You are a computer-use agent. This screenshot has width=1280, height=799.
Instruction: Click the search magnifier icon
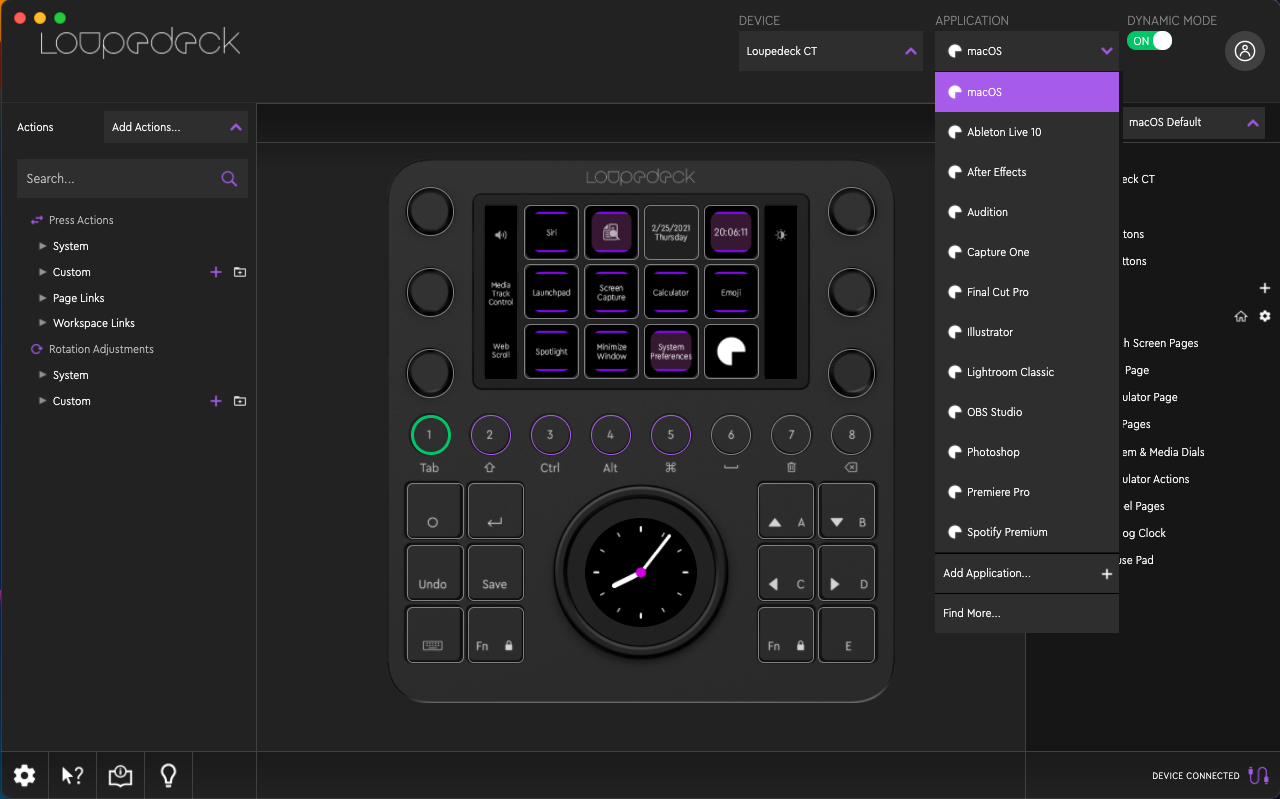pos(229,179)
